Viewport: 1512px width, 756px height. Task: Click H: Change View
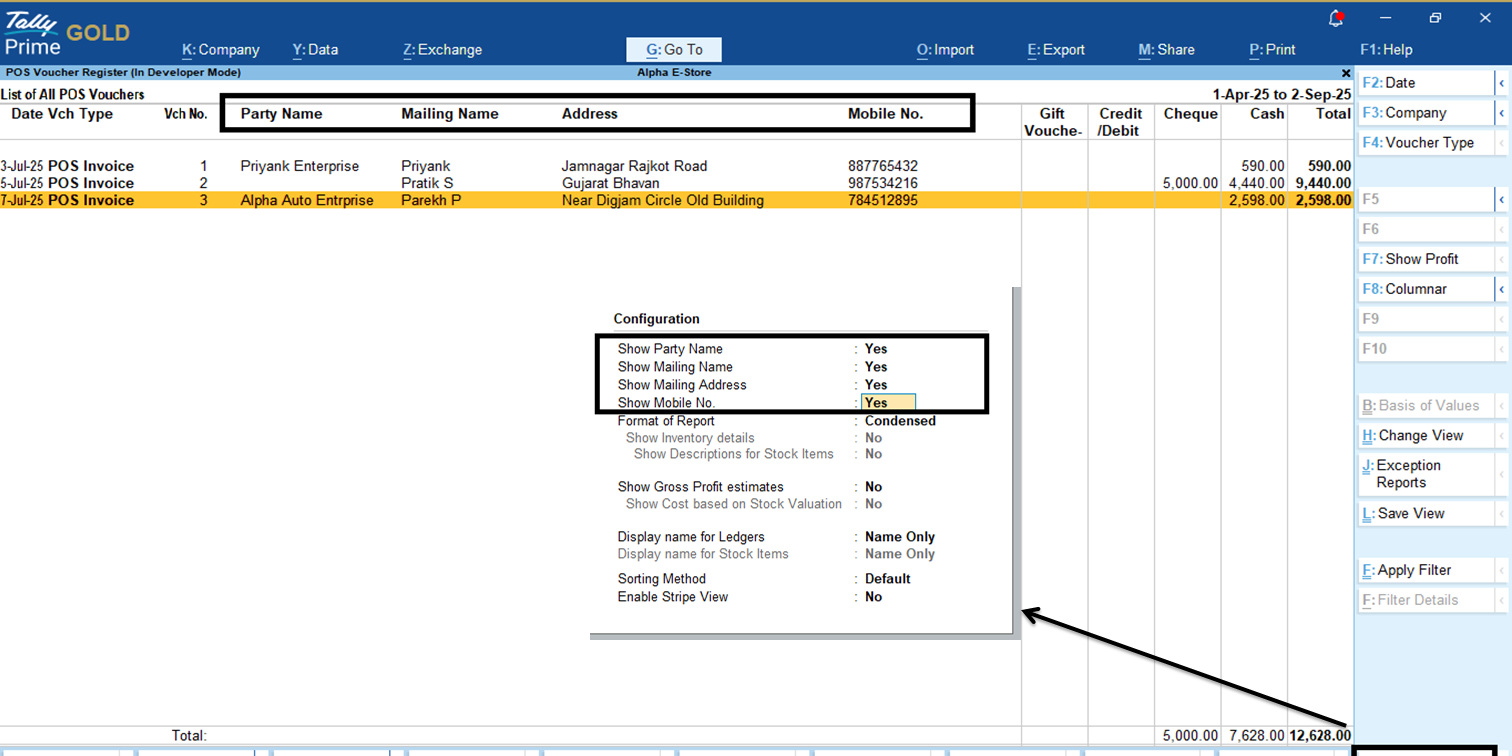click(1422, 435)
